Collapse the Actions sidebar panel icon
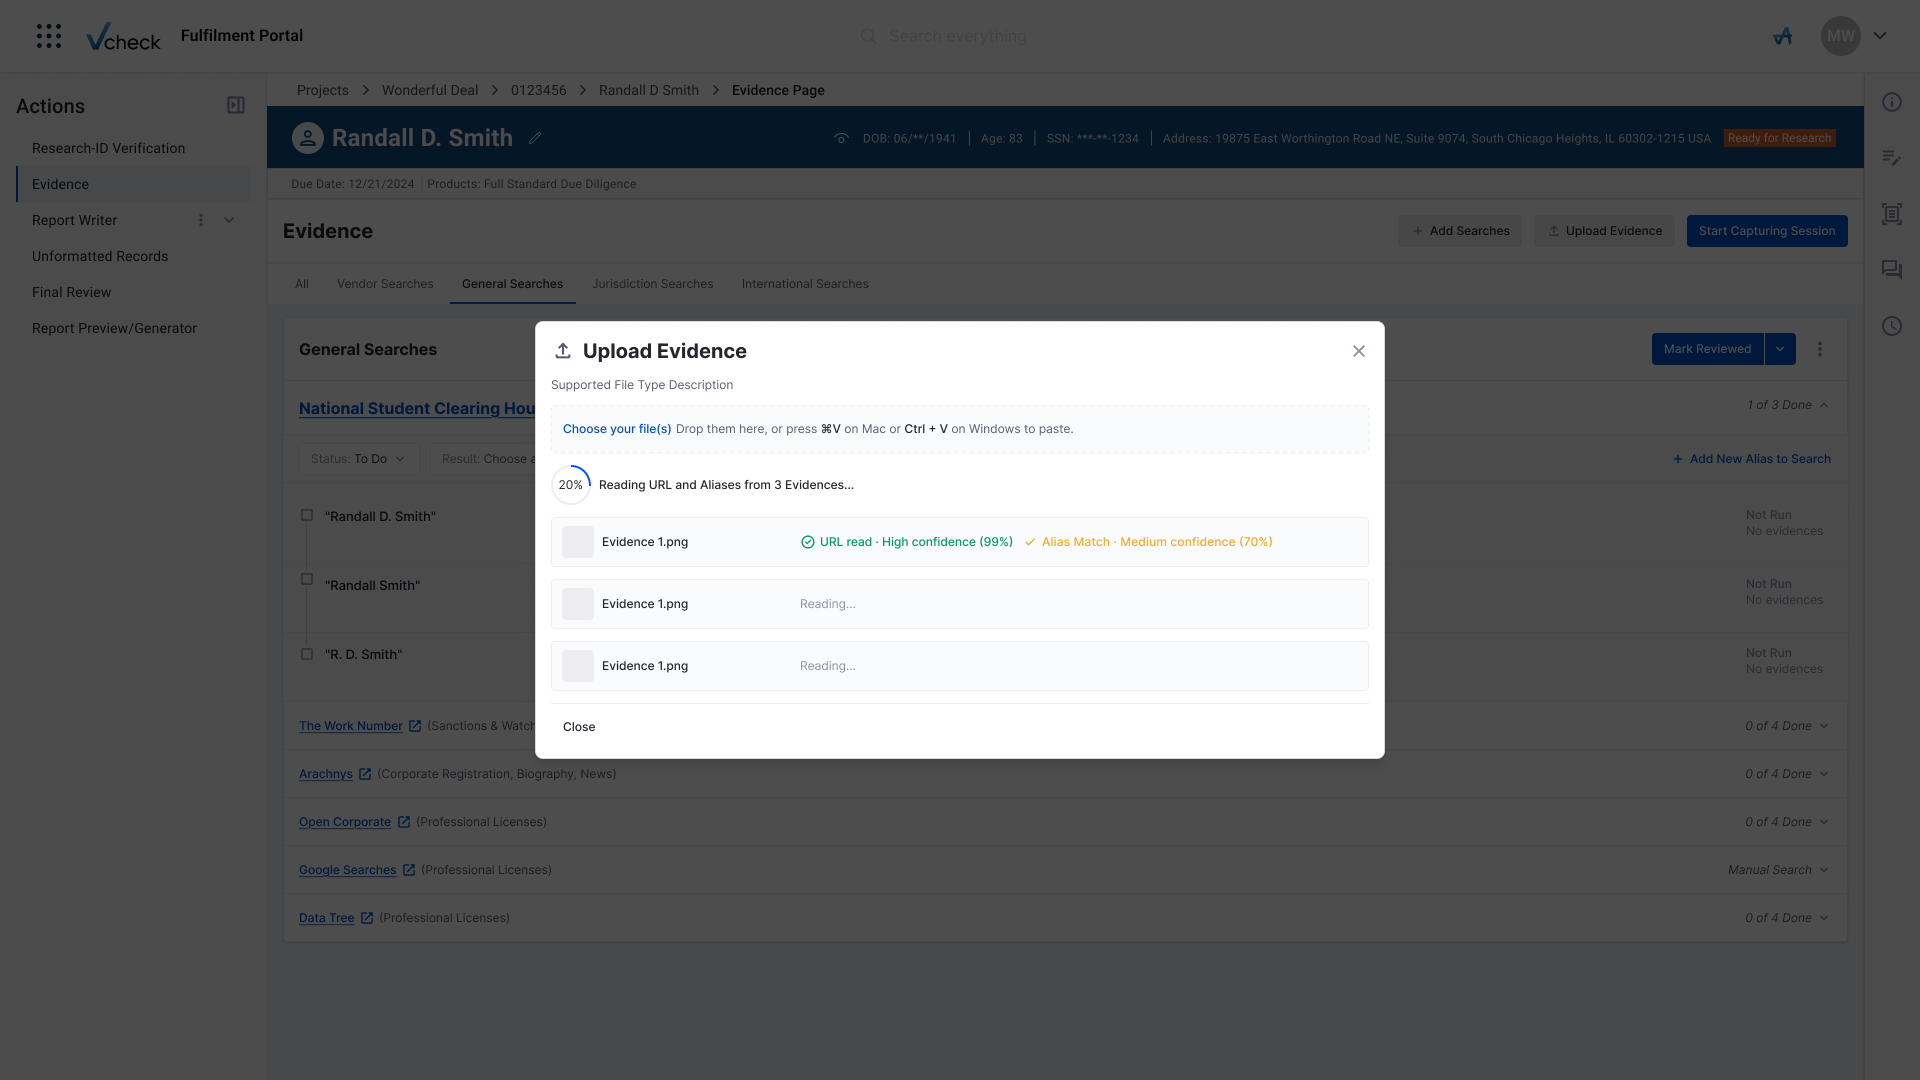The height and width of the screenshot is (1080, 1920). tap(236, 105)
